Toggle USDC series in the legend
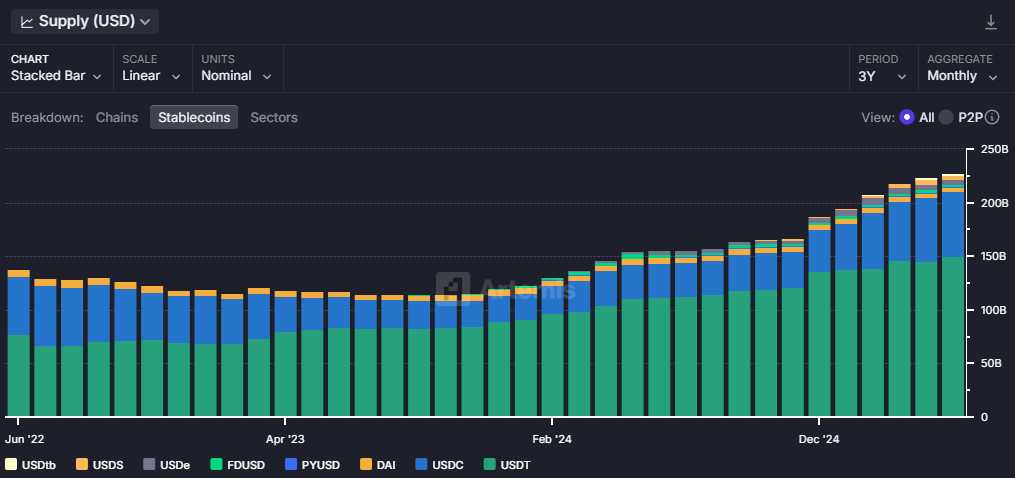Image resolution: width=1015 pixels, height=478 pixels. [x=420, y=464]
